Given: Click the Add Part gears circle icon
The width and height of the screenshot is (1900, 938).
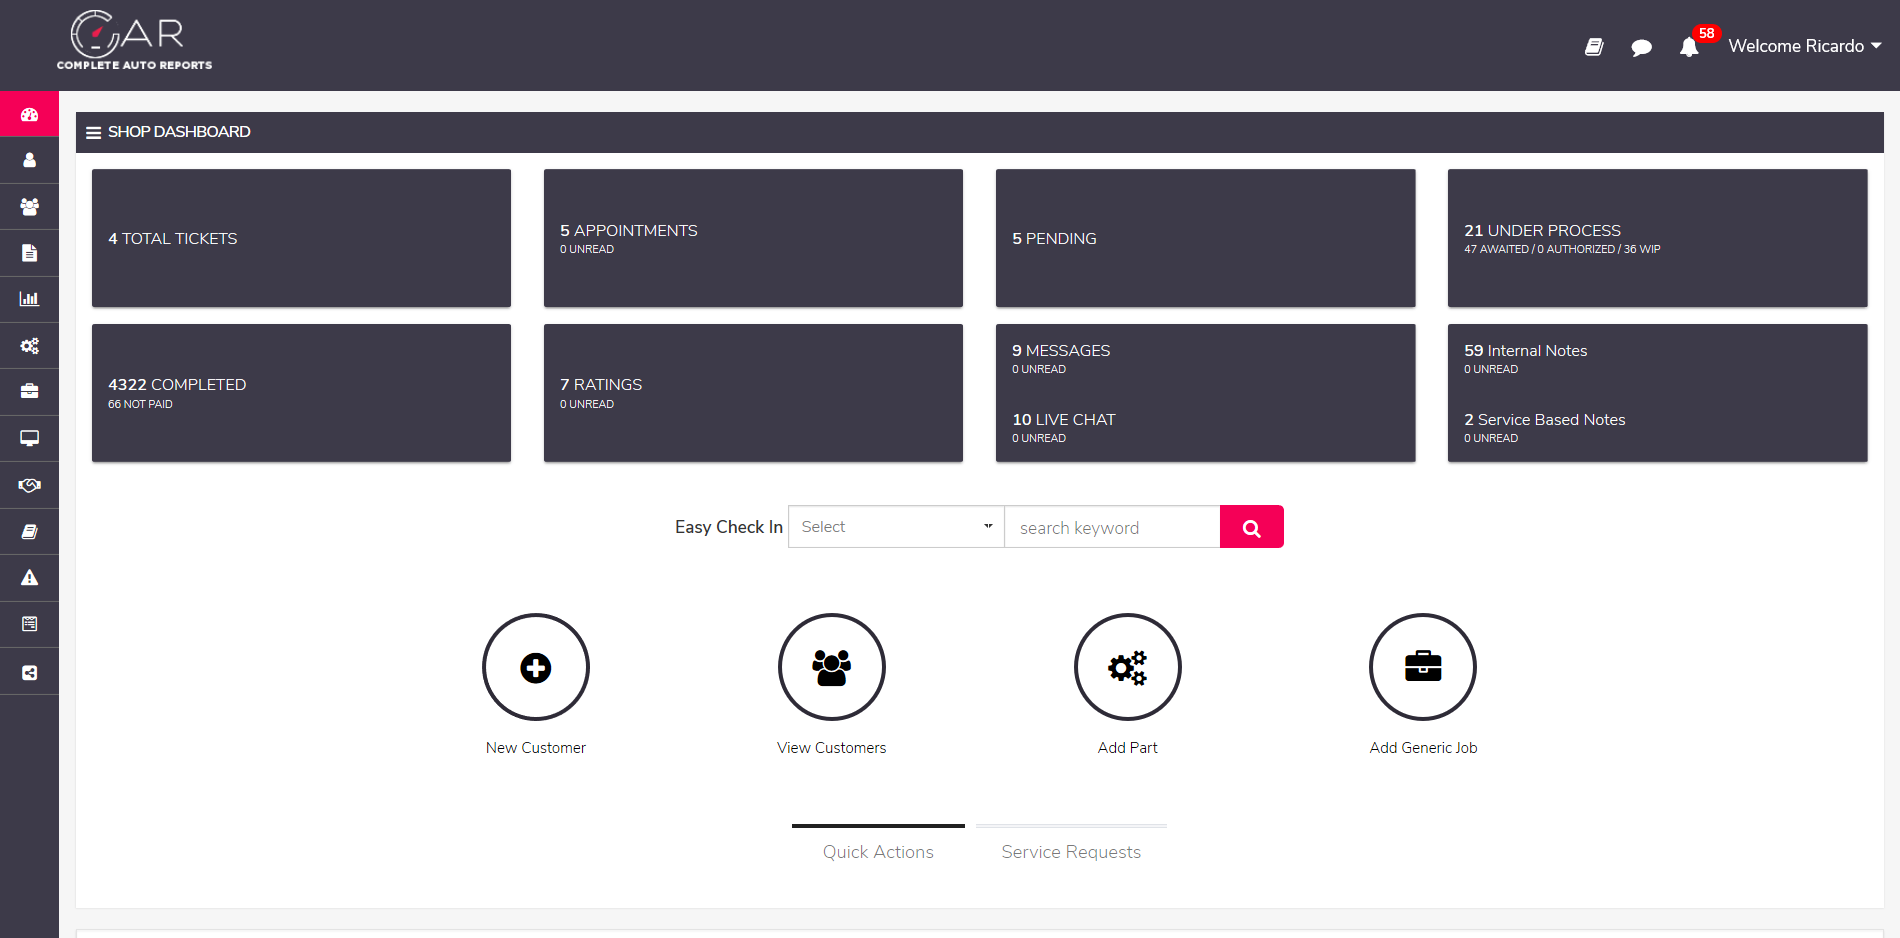Looking at the screenshot, I should click(x=1128, y=667).
